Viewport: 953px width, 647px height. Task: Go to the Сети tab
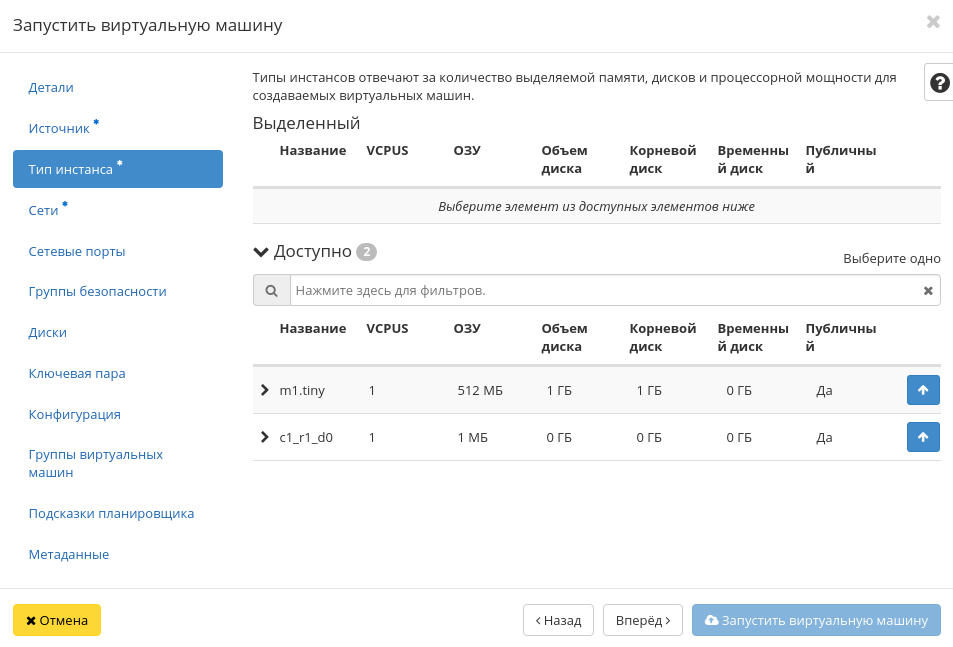tap(43, 211)
